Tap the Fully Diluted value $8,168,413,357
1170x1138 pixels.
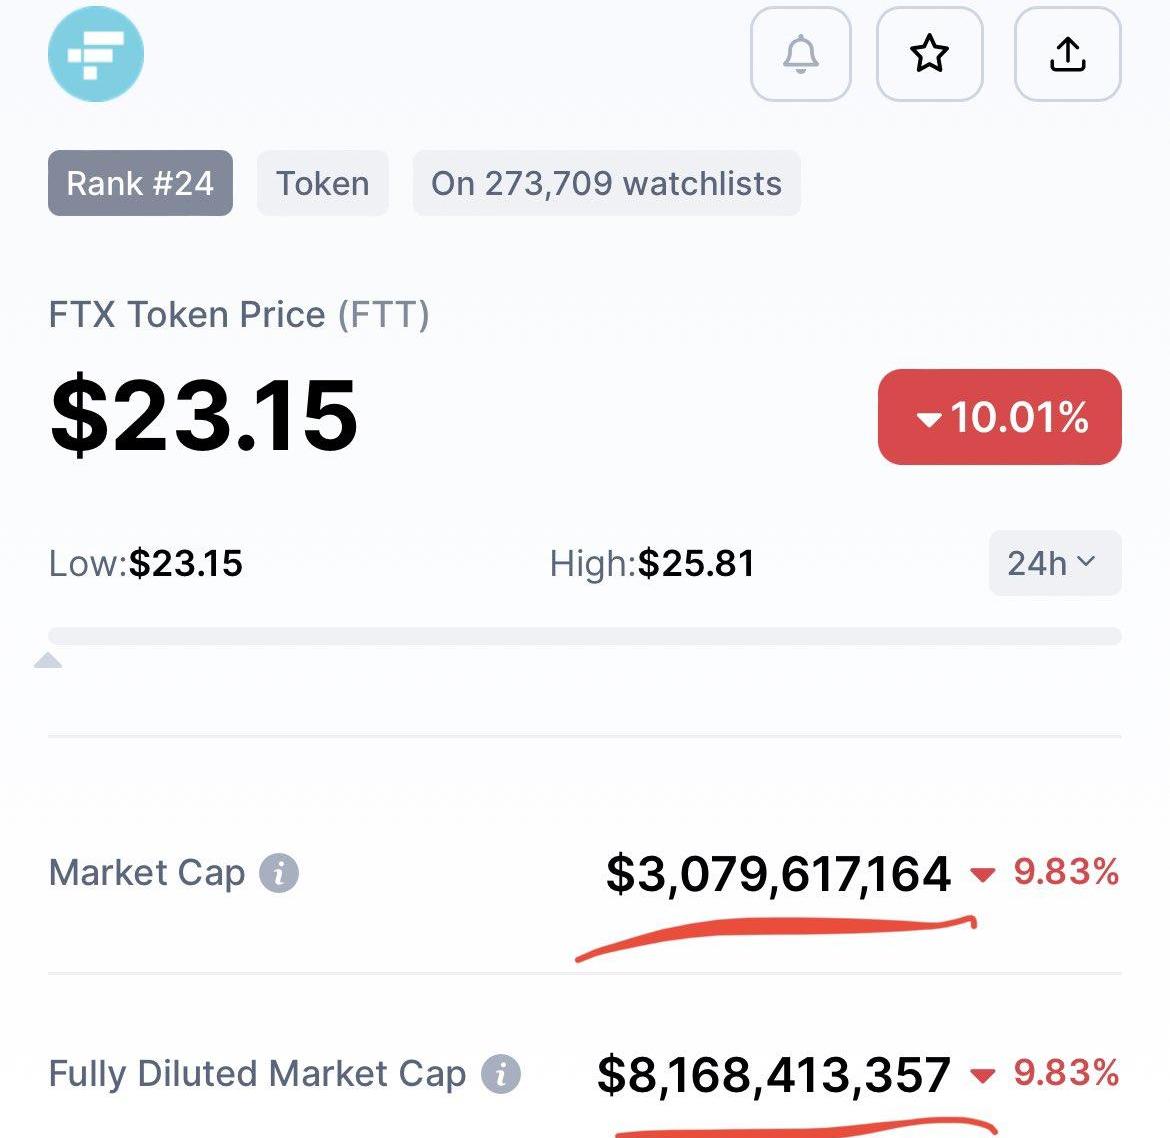(774, 1075)
